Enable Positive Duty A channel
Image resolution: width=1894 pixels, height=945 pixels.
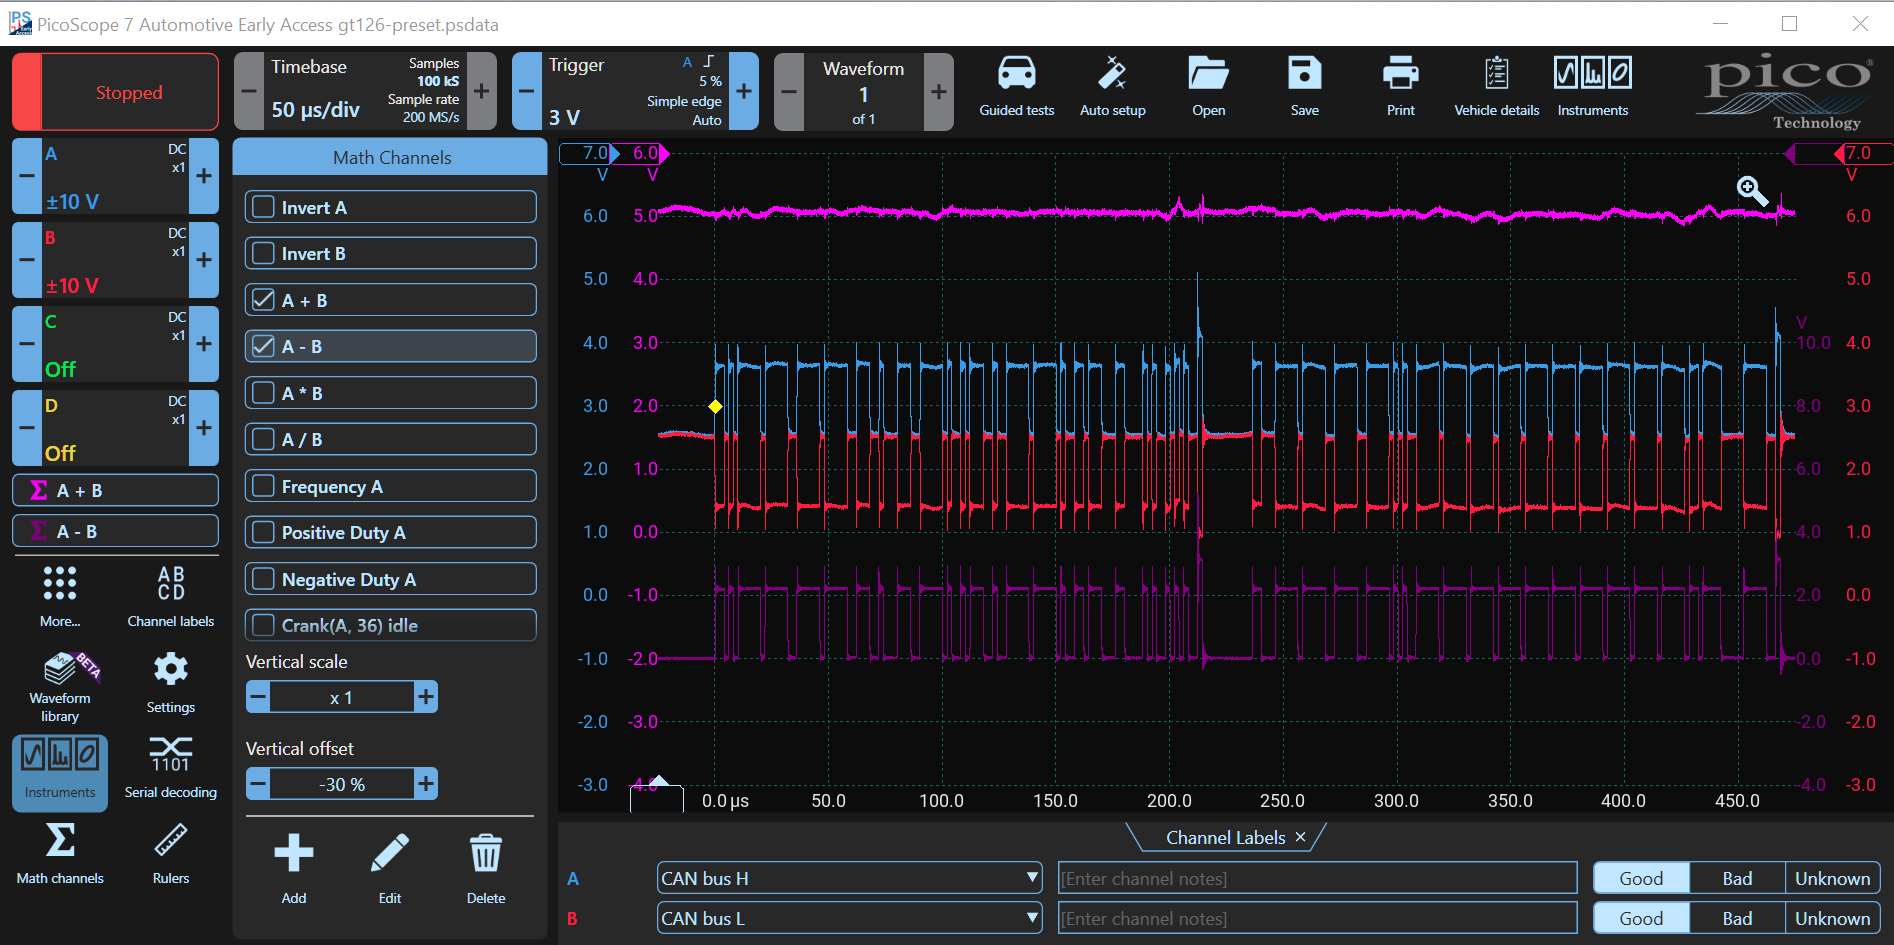(264, 532)
